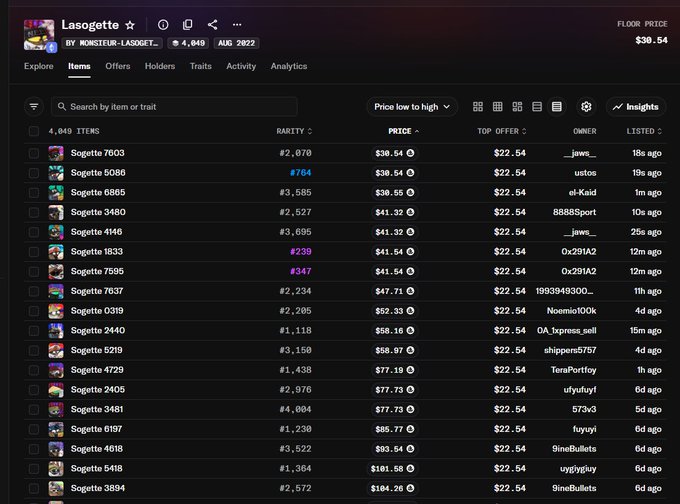Viewport: 680px width, 504px height.
Task: Open the more options ellipsis menu
Action: [237, 25]
